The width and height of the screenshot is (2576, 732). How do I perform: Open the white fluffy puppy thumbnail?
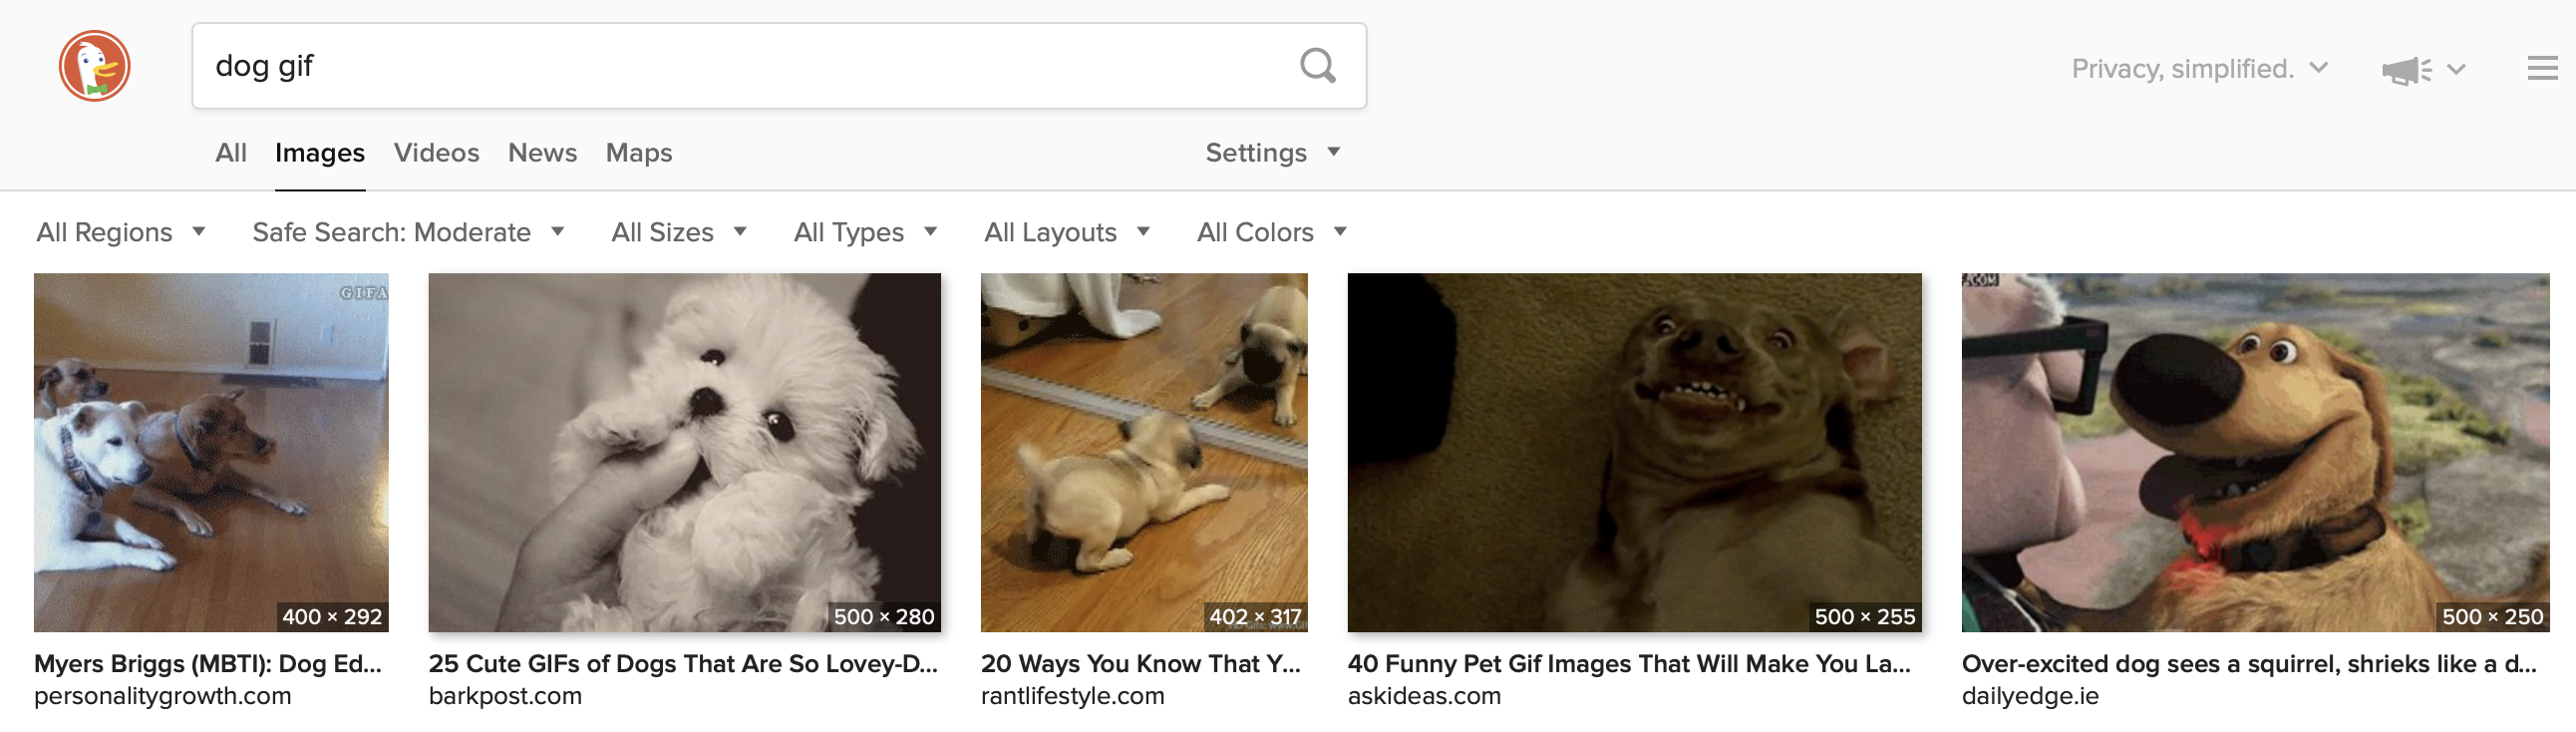pyautogui.click(x=684, y=451)
